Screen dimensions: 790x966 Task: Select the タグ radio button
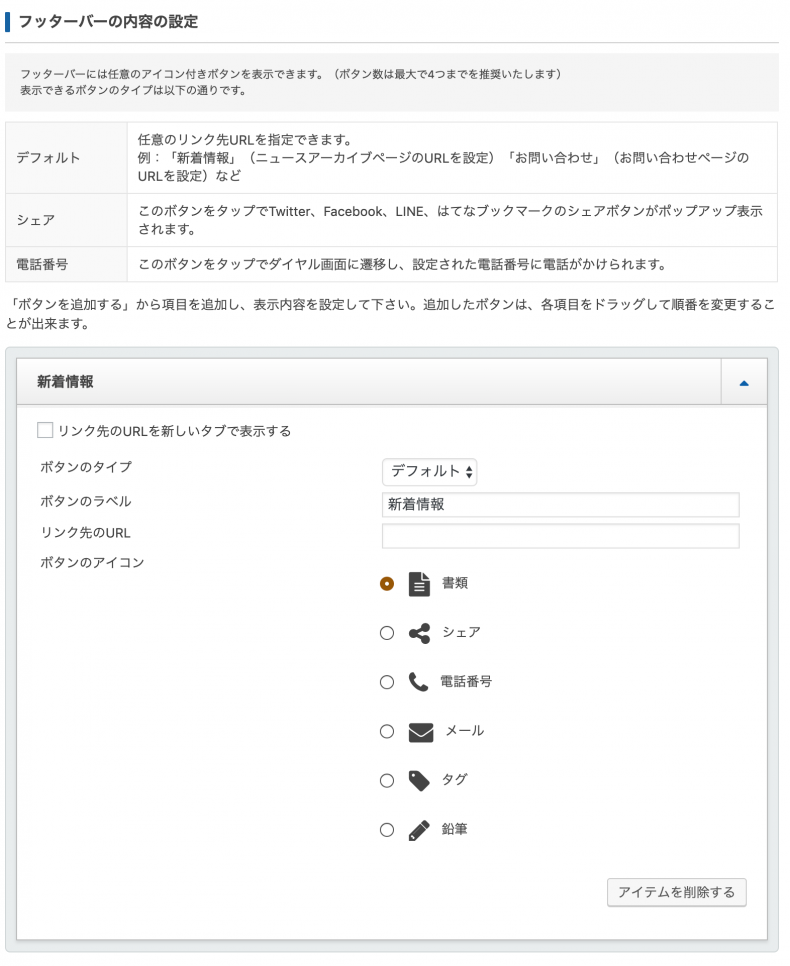pyautogui.click(x=387, y=781)
